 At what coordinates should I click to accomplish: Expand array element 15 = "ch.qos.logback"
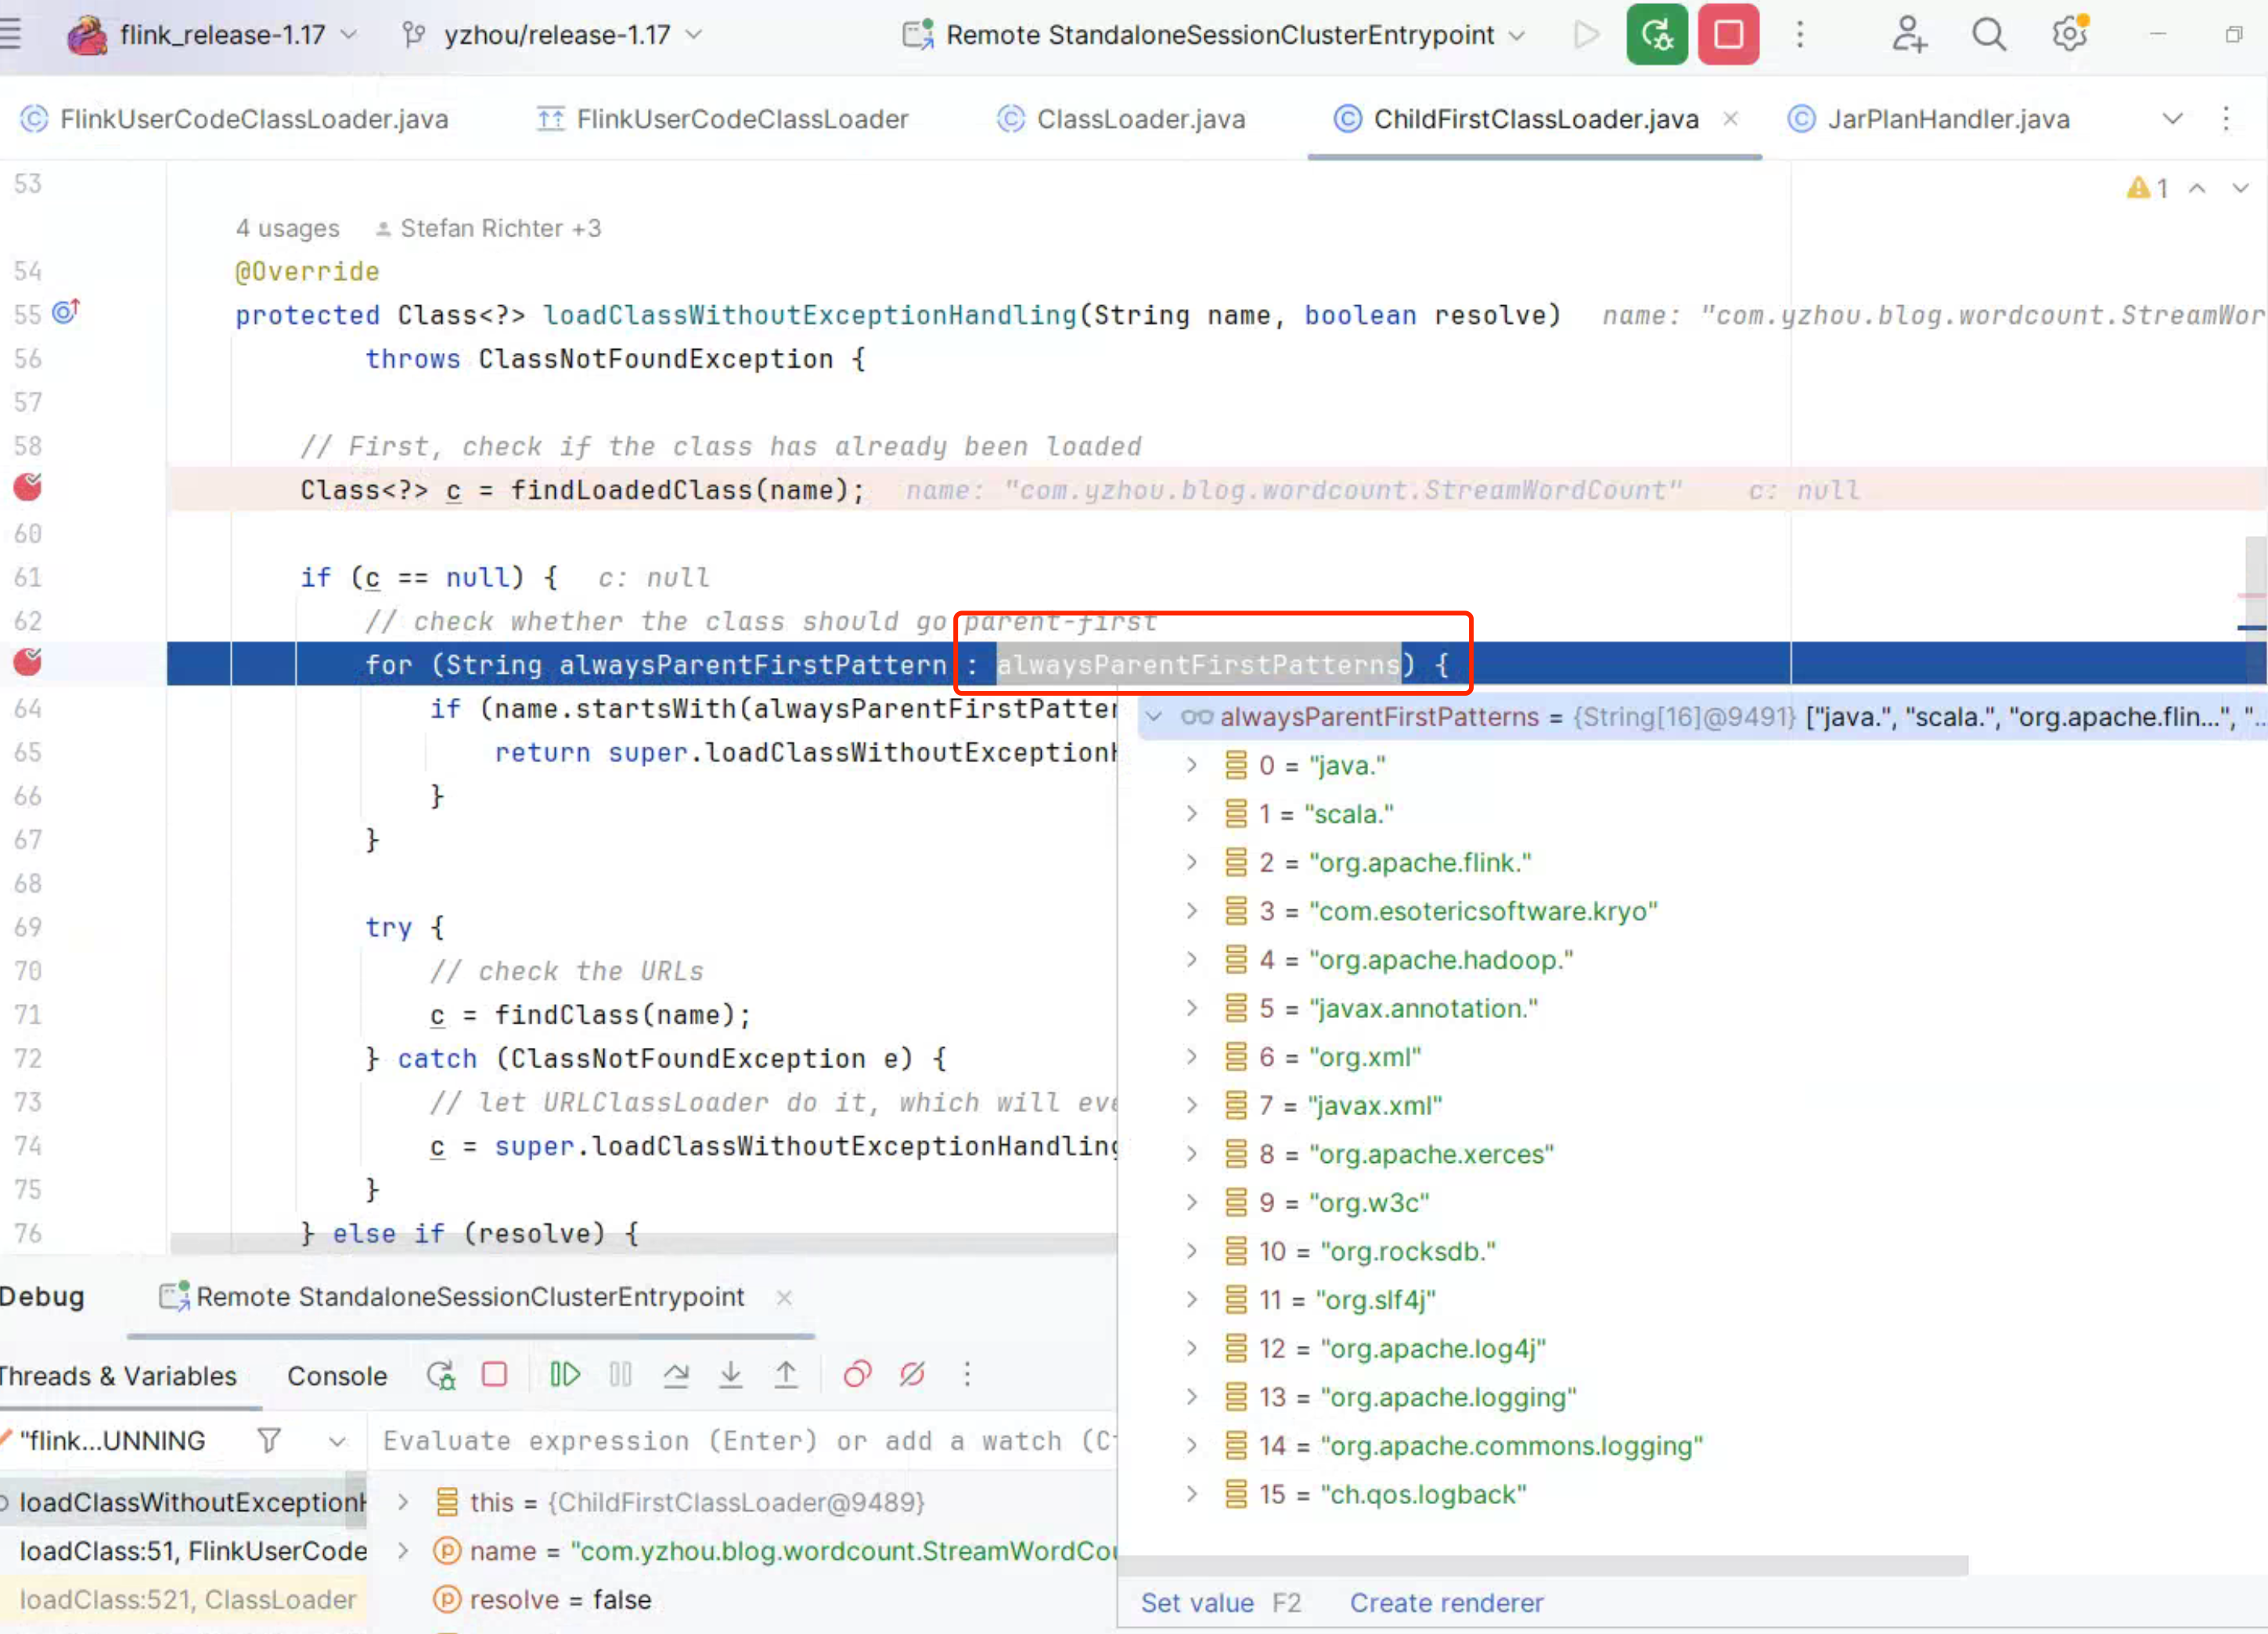pos(1191,1494)
